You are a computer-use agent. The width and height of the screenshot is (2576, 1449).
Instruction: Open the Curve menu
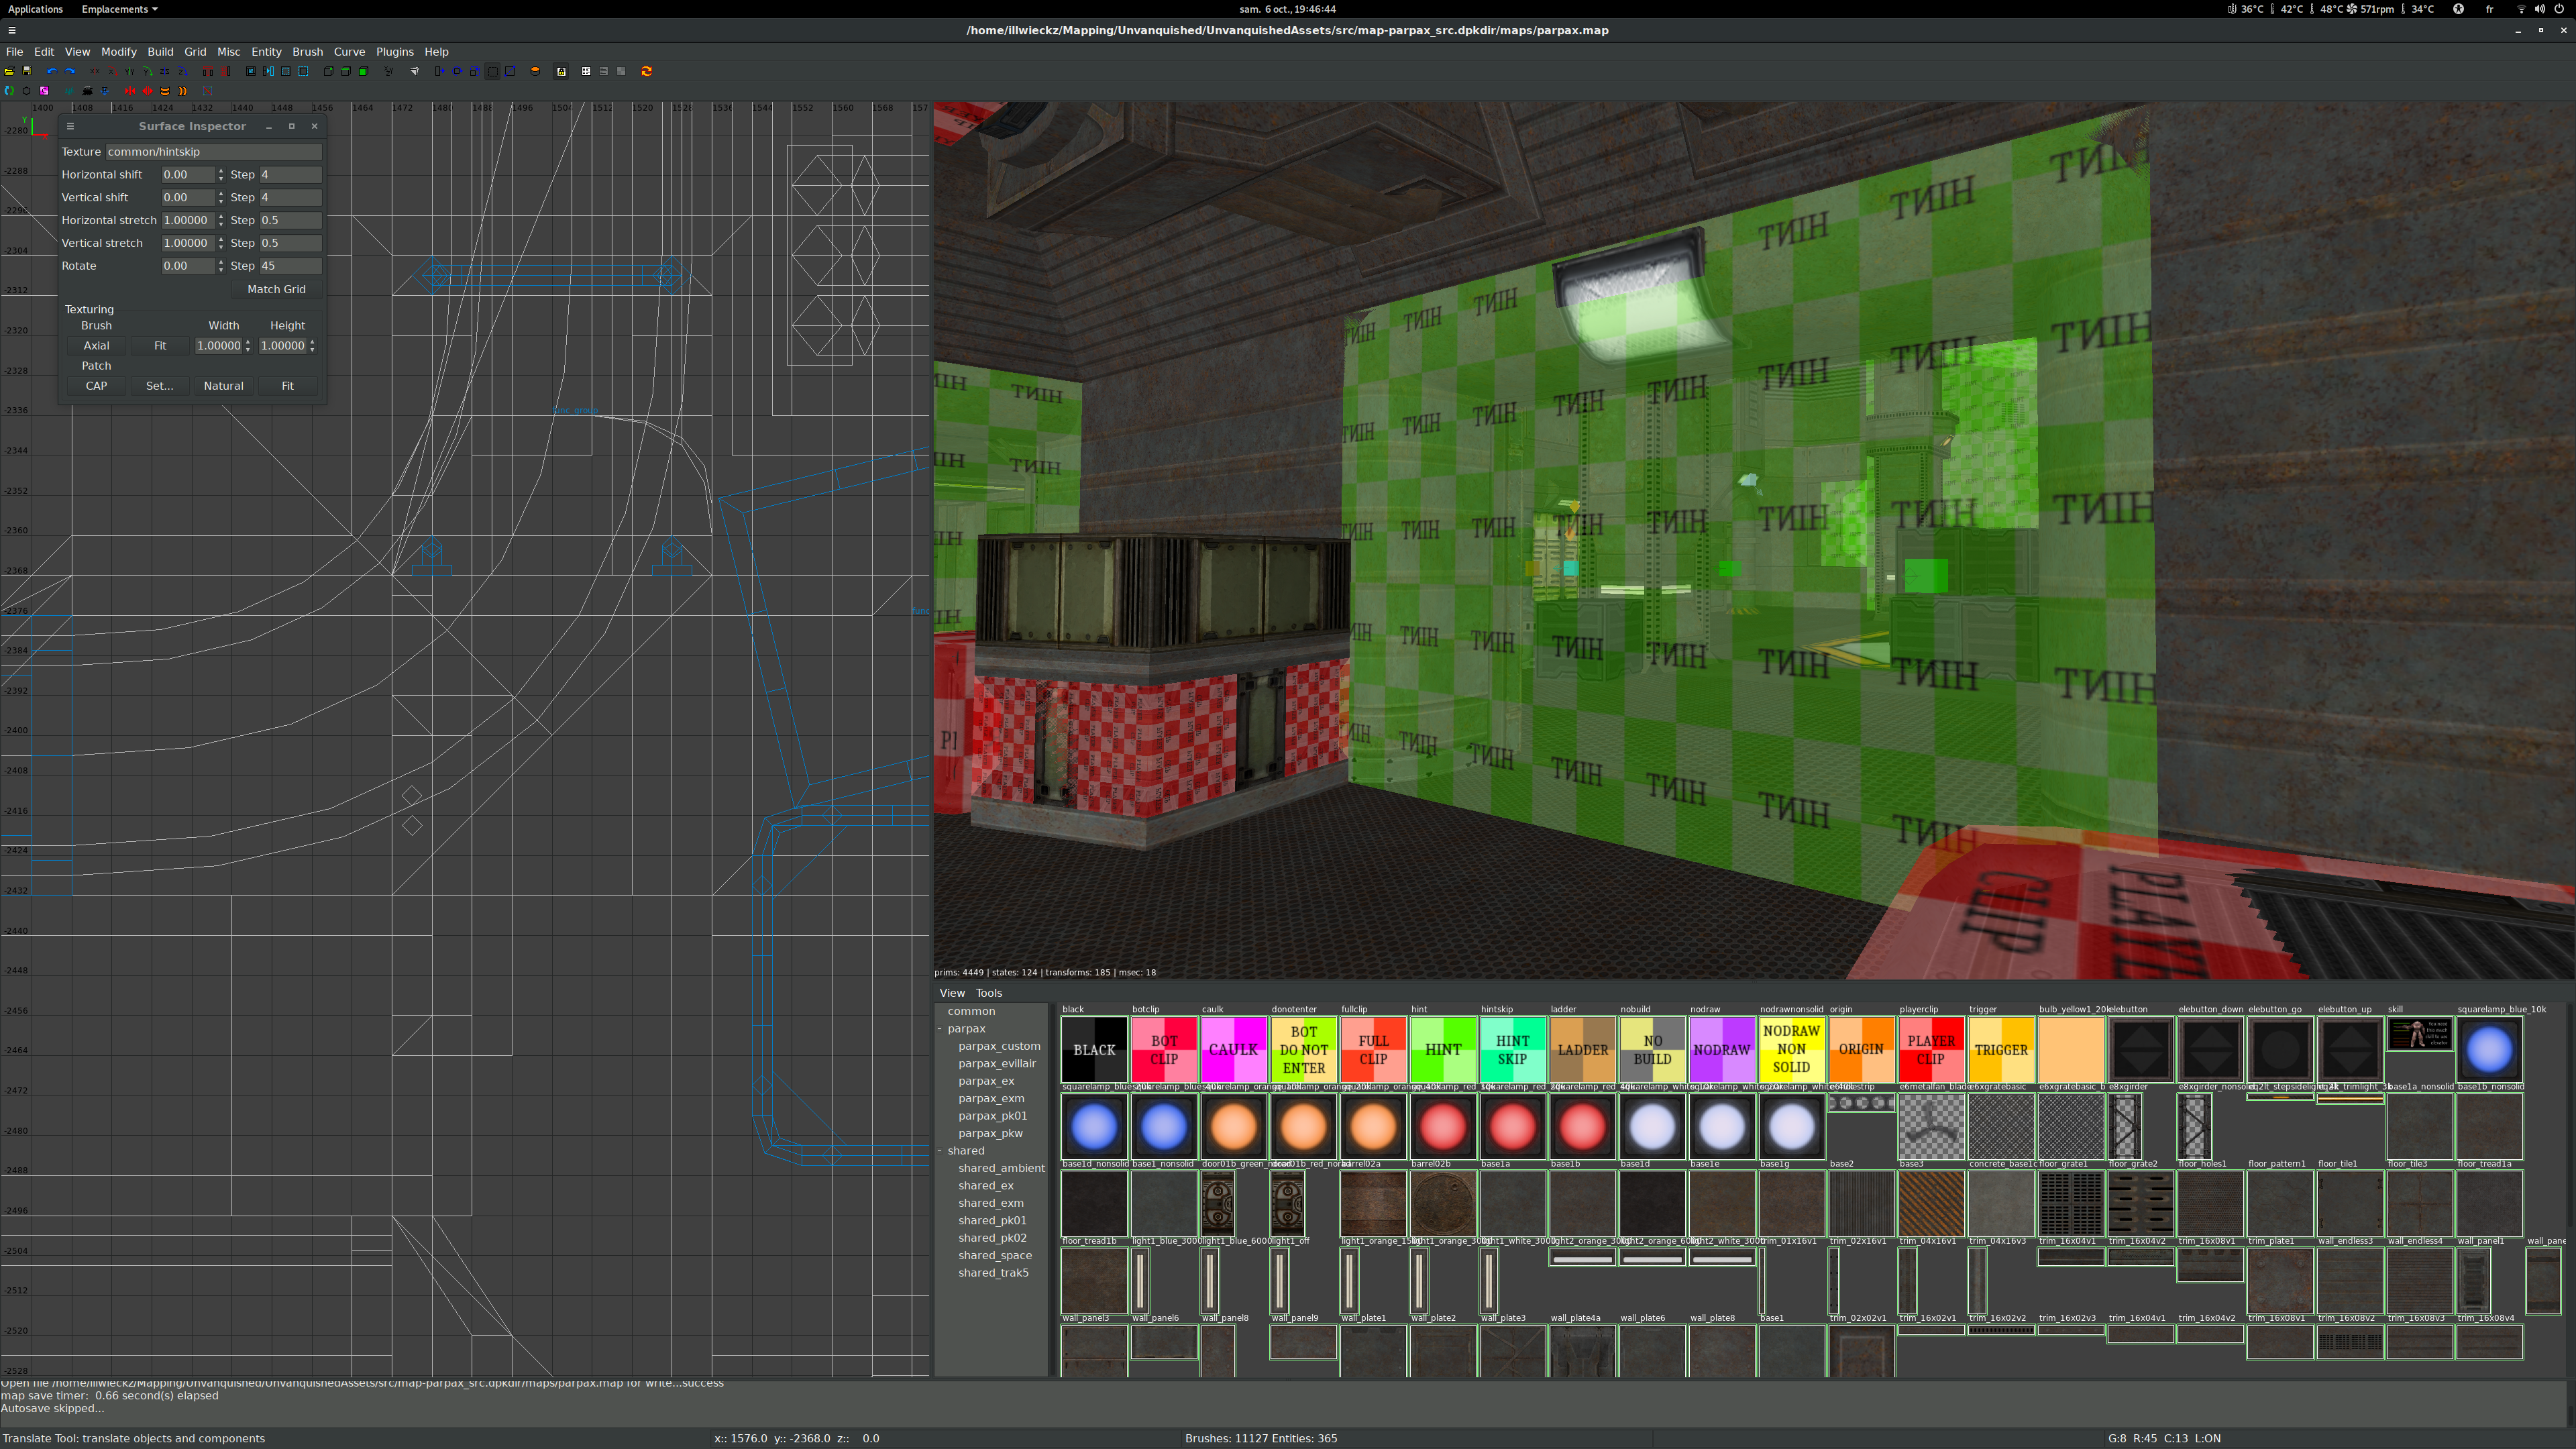click(349, 52)
